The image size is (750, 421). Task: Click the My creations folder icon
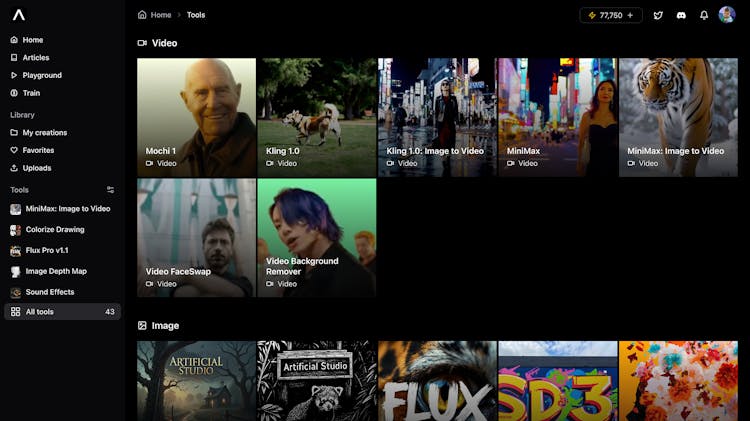[14, 133]
